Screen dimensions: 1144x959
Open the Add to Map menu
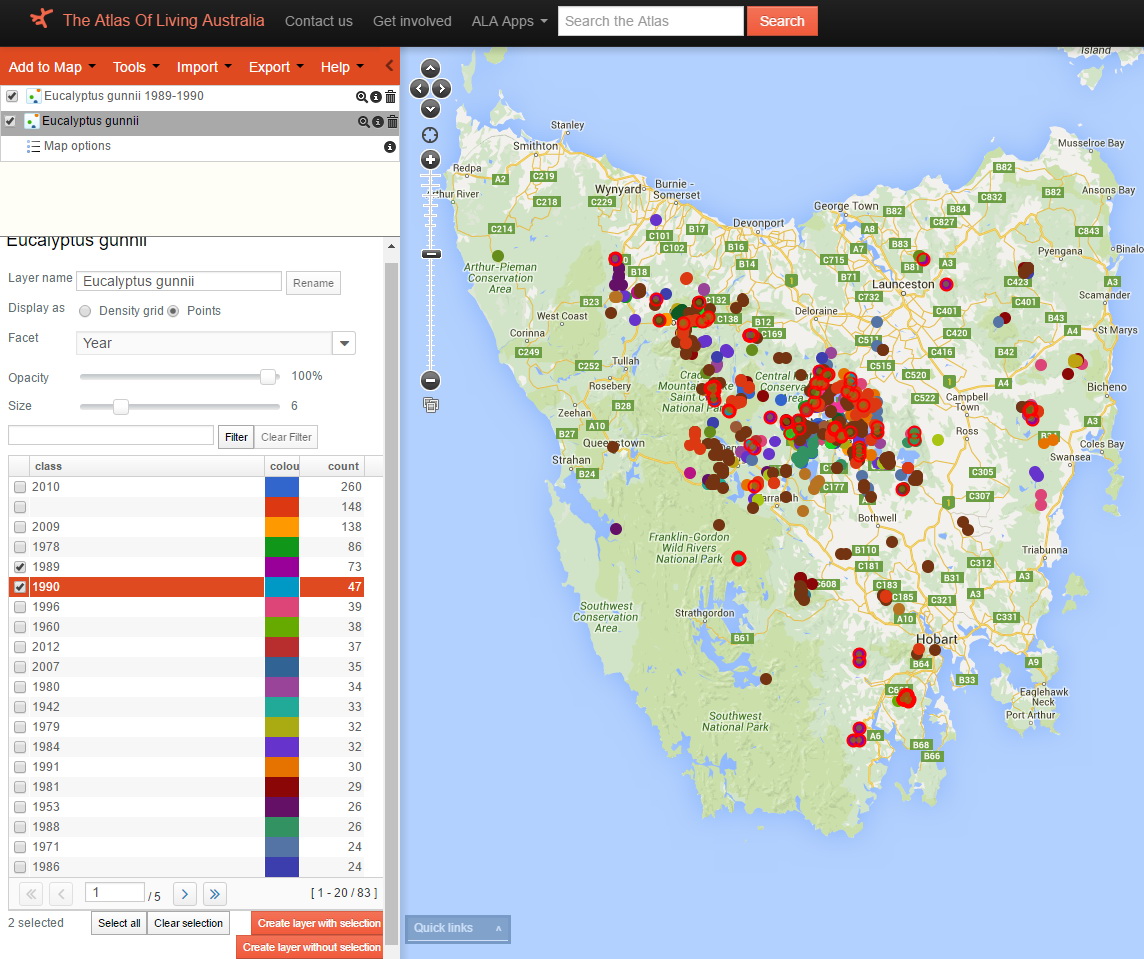point(52,67)
